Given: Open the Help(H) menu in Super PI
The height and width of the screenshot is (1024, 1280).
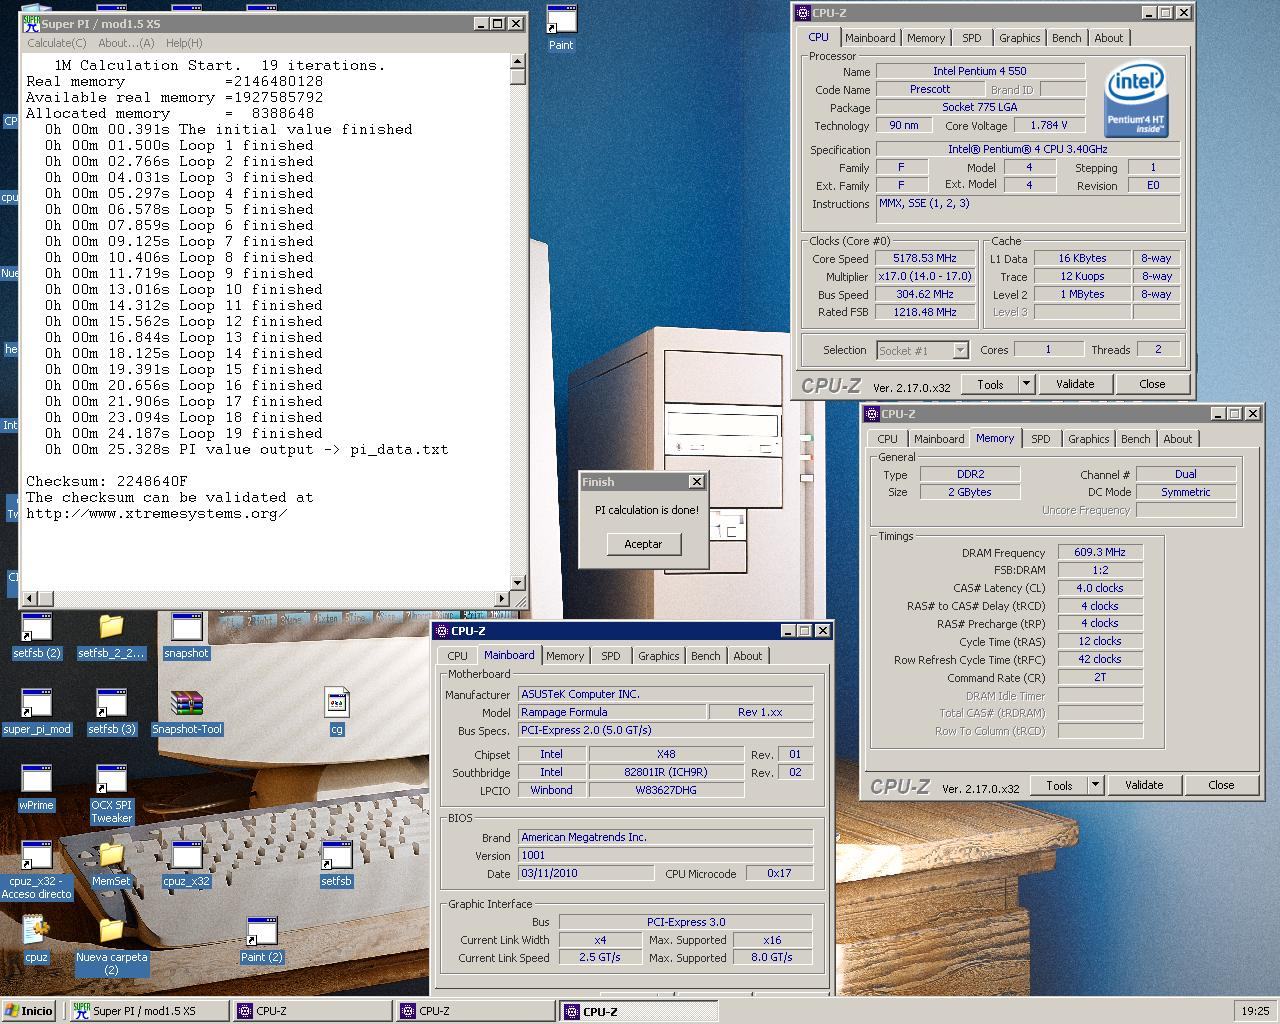Looking at the screenshot, I should tap(184, 43).
